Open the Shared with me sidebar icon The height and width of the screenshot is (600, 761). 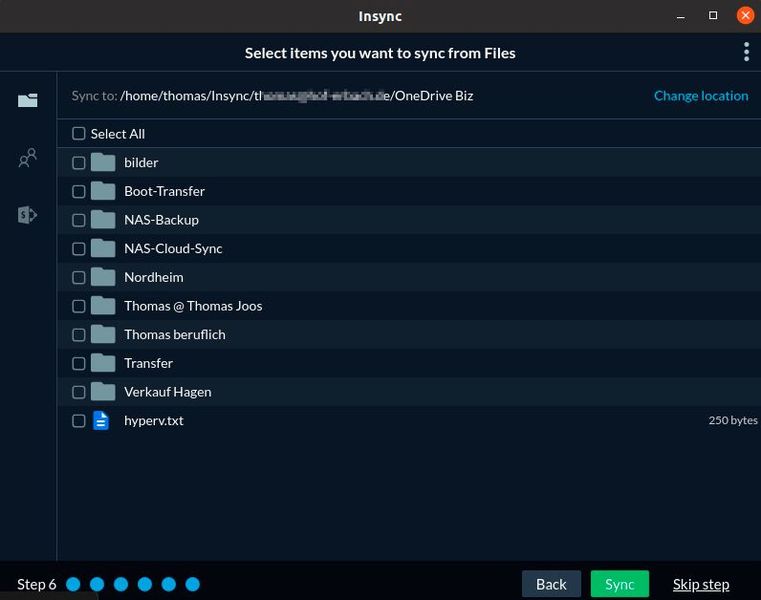[28, 157]
